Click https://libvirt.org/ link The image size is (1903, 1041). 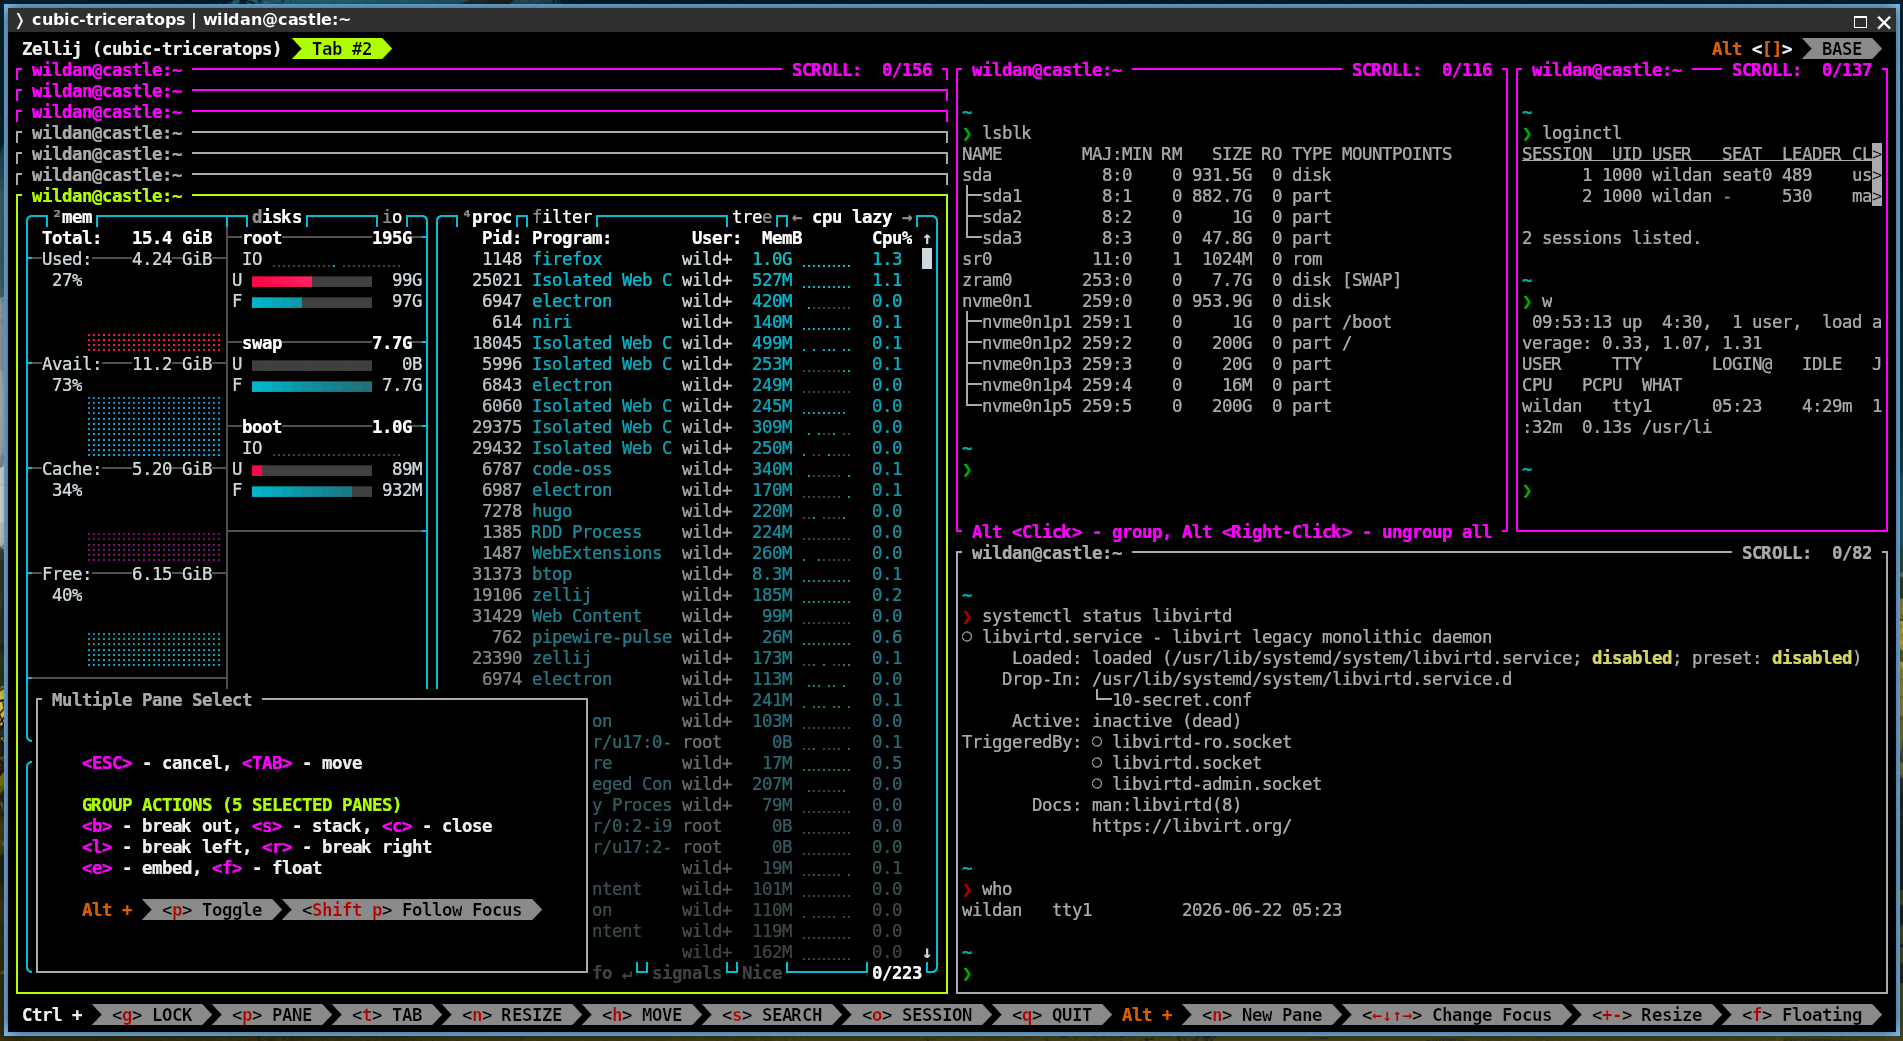click(1192, 826)
